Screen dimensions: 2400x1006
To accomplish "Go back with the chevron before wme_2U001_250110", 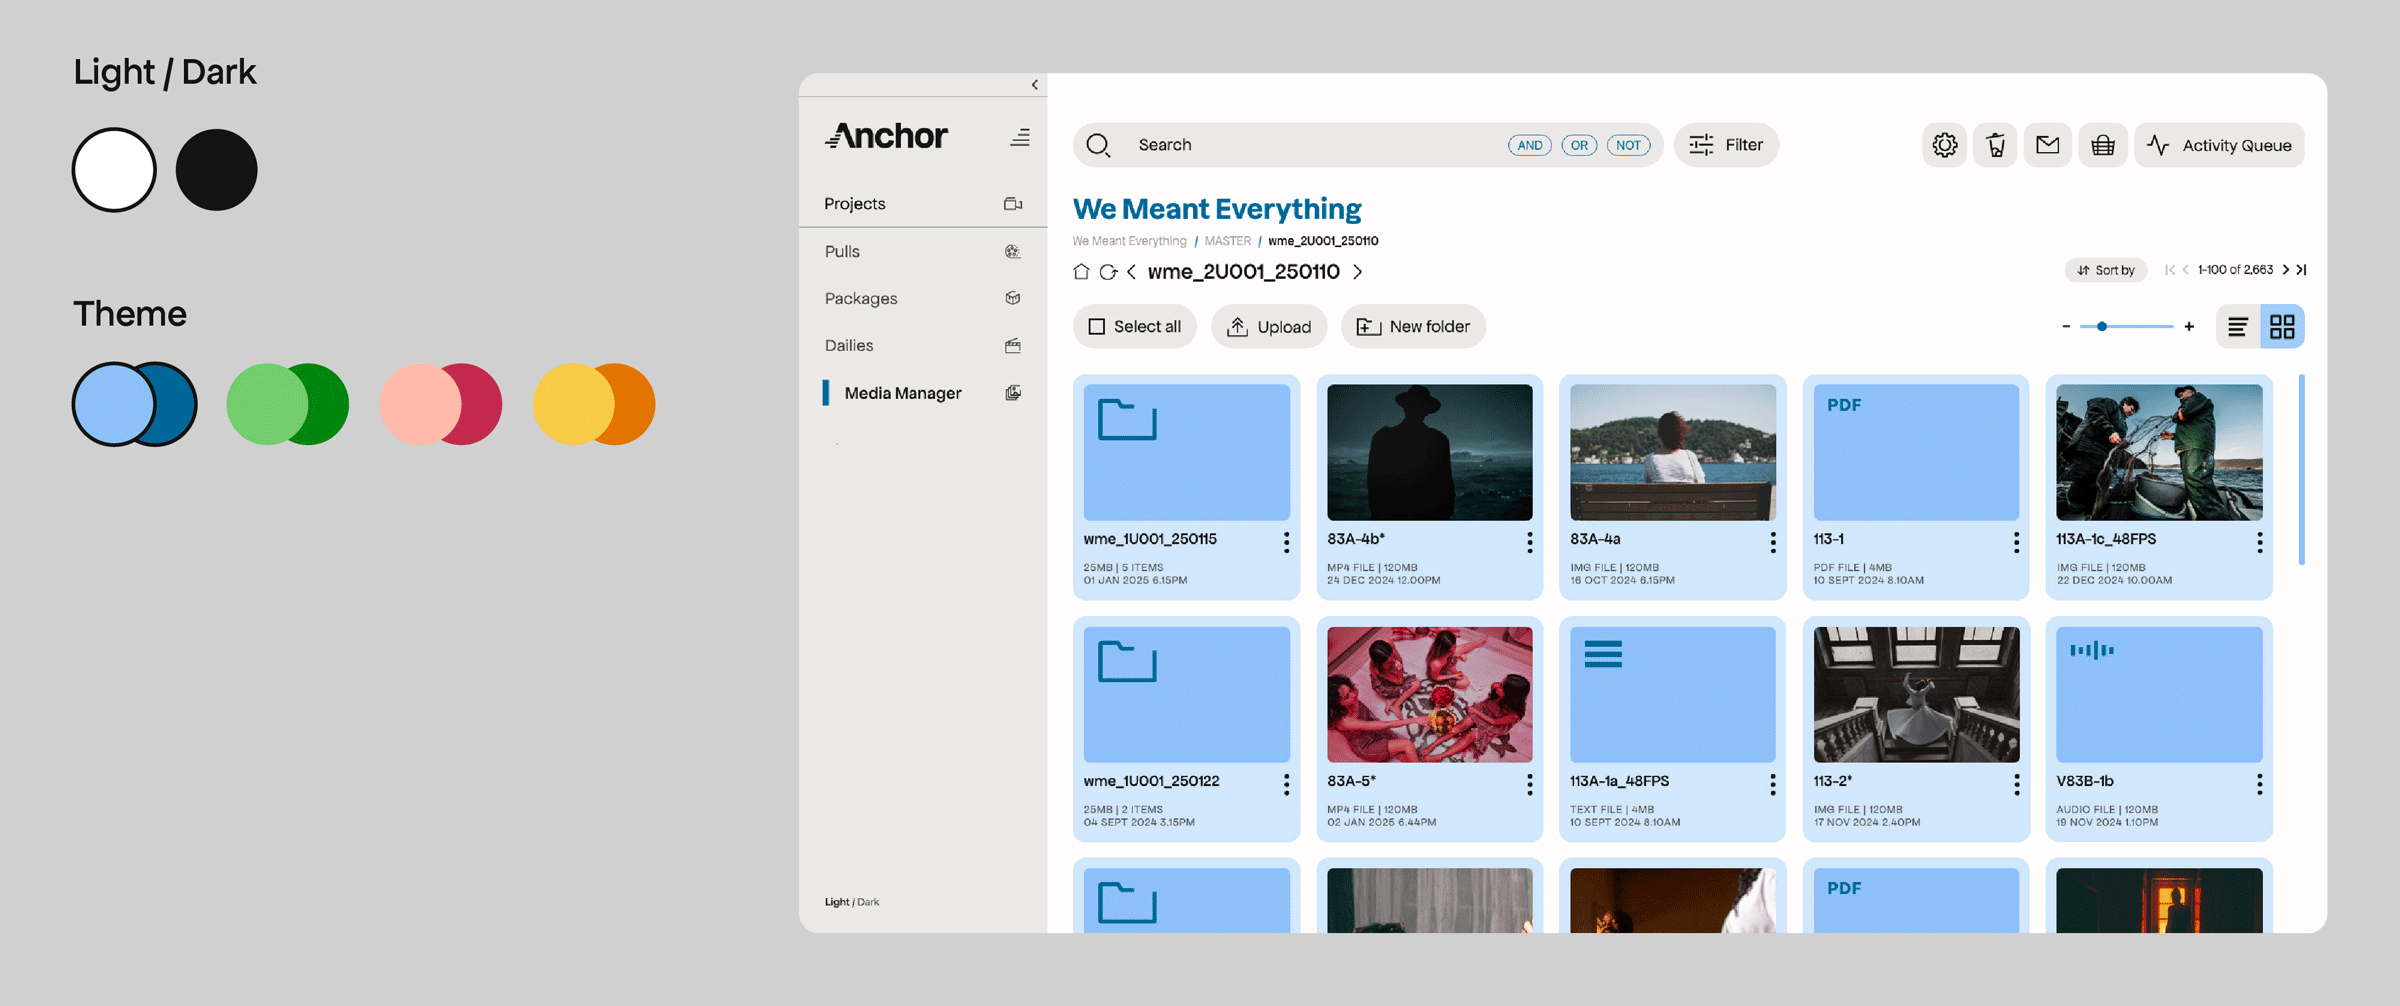I will [1131, 271].
